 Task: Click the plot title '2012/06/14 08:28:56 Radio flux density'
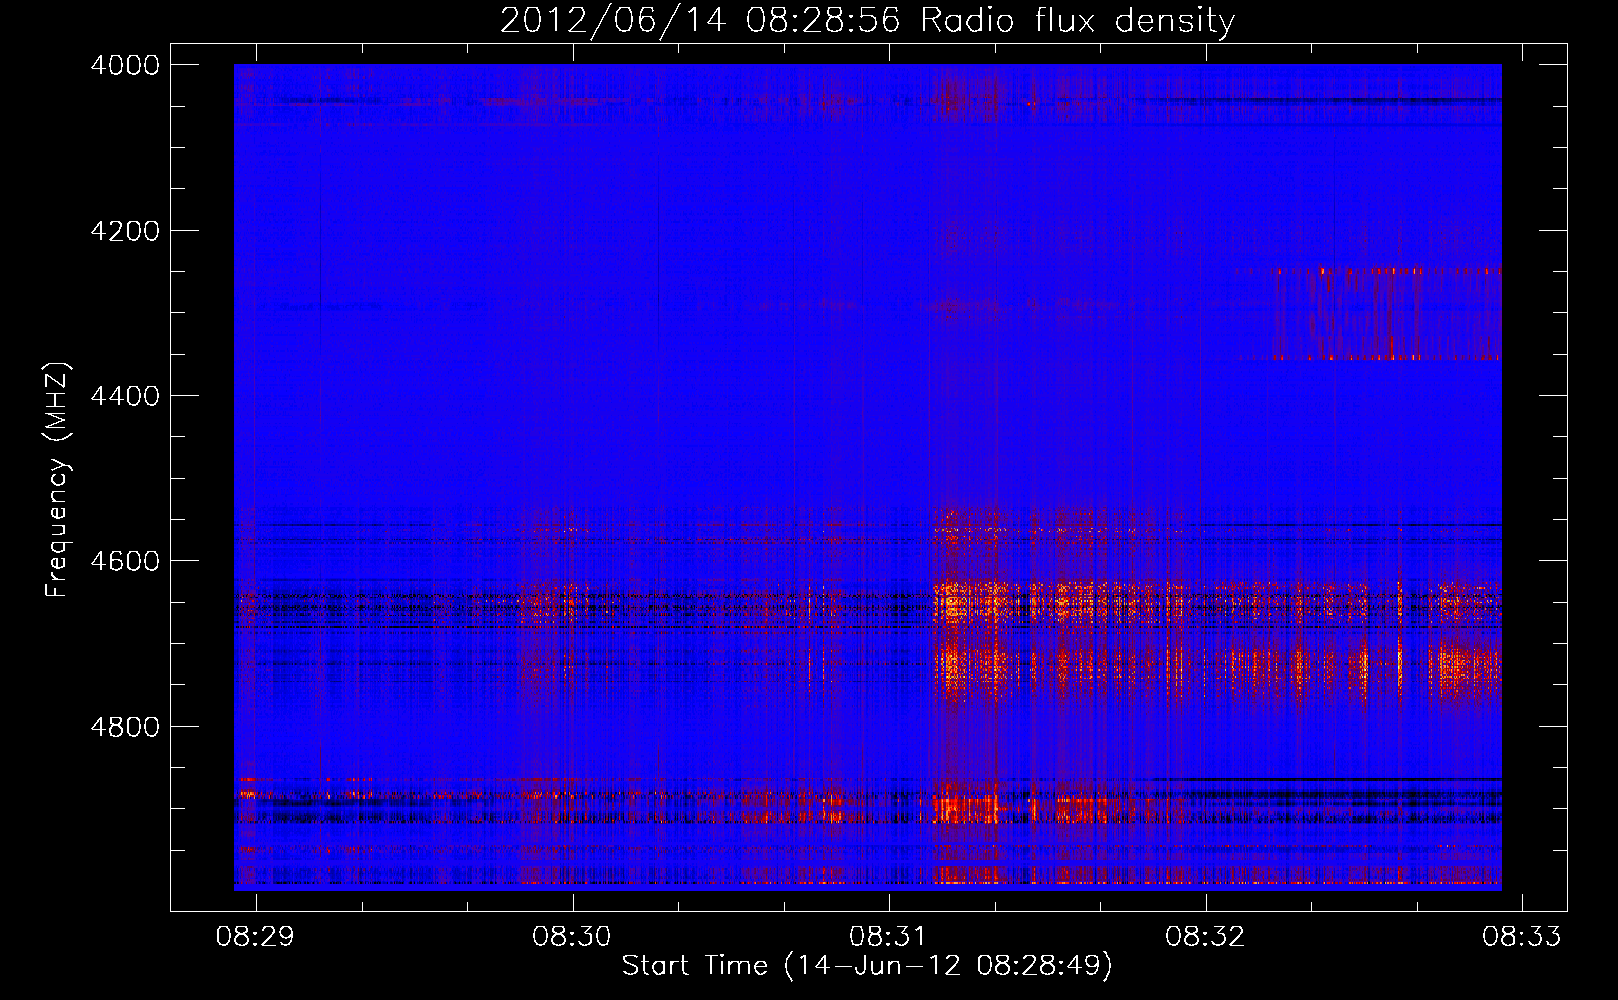tap(867, 20)
